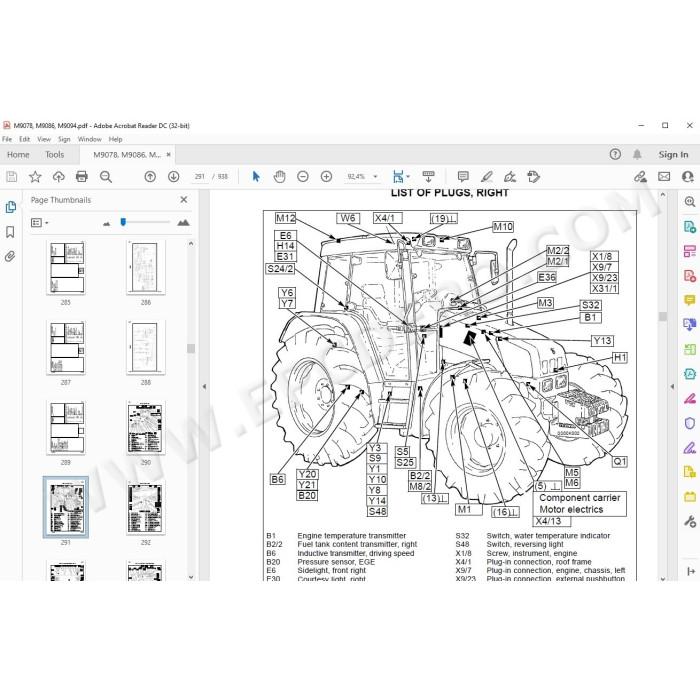The image size is (700, 700).
Task: Zoom out with minus icon
Action: 303,177
